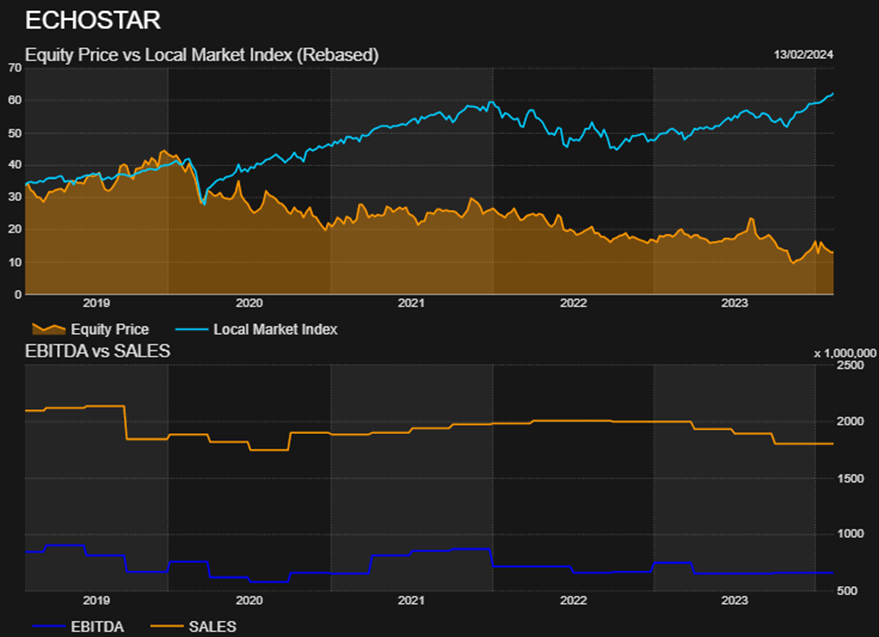Toggle the SALES legend entry
The image size is (879, 637).
(x=193, y=626)
